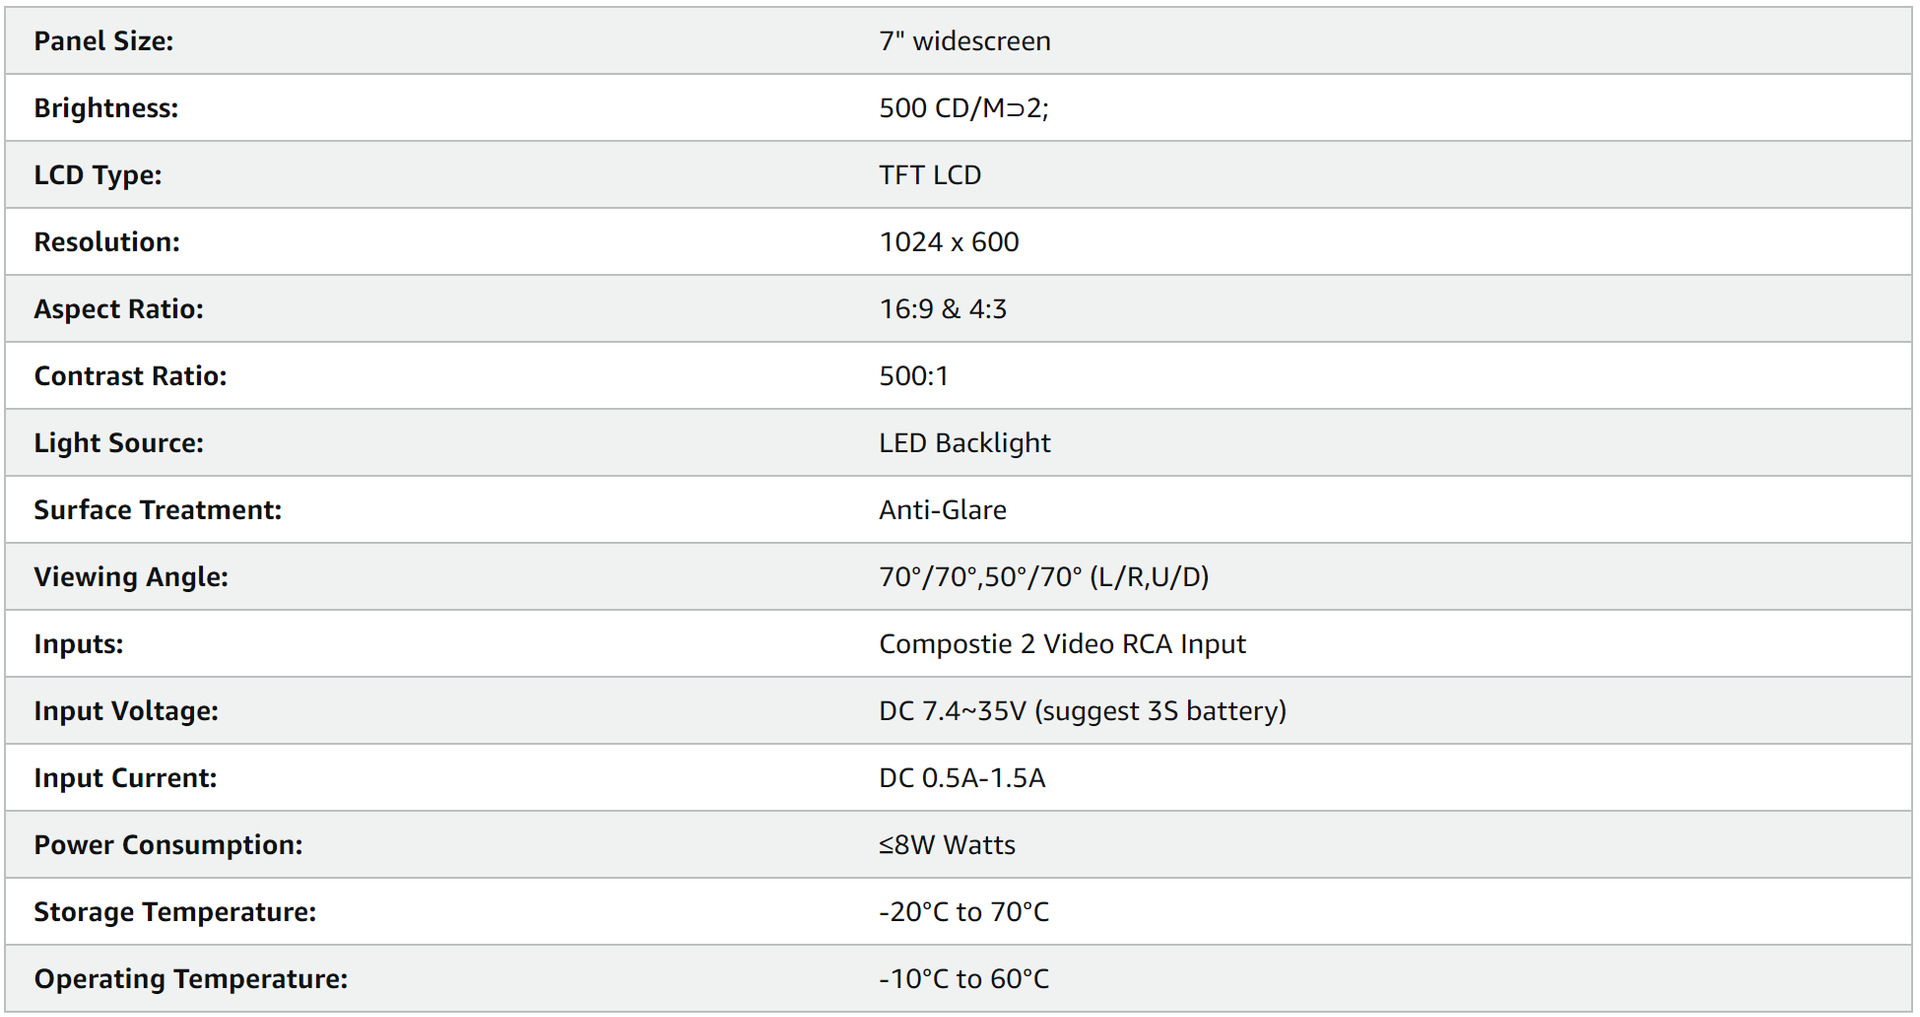This screenshot has height=1017, width=1920.
Task: Click the "Operating Temperature:" label
Action: (x=191, y=979)
